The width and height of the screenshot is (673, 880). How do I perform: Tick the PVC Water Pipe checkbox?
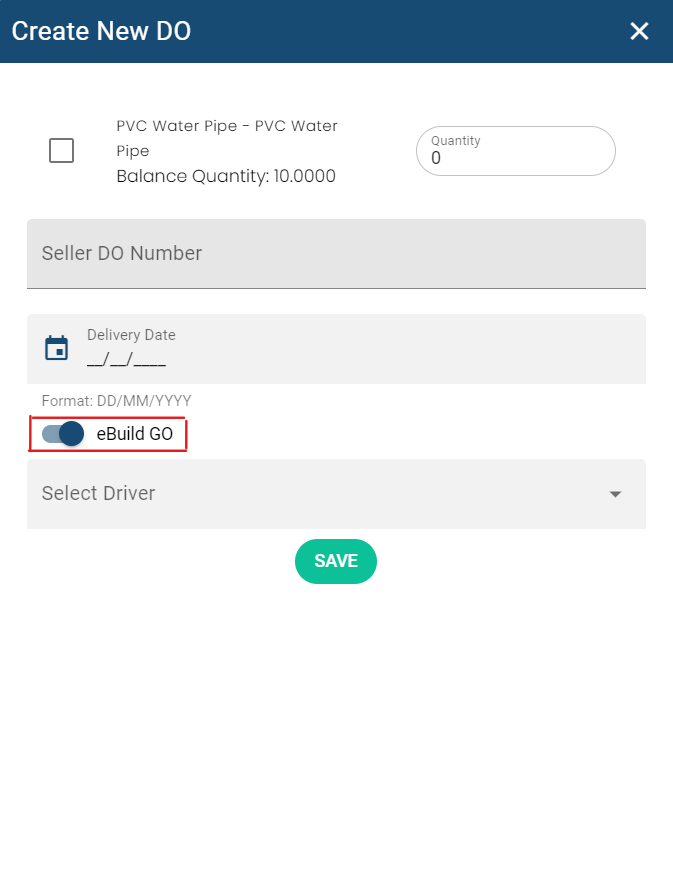(x=61, y=151)
